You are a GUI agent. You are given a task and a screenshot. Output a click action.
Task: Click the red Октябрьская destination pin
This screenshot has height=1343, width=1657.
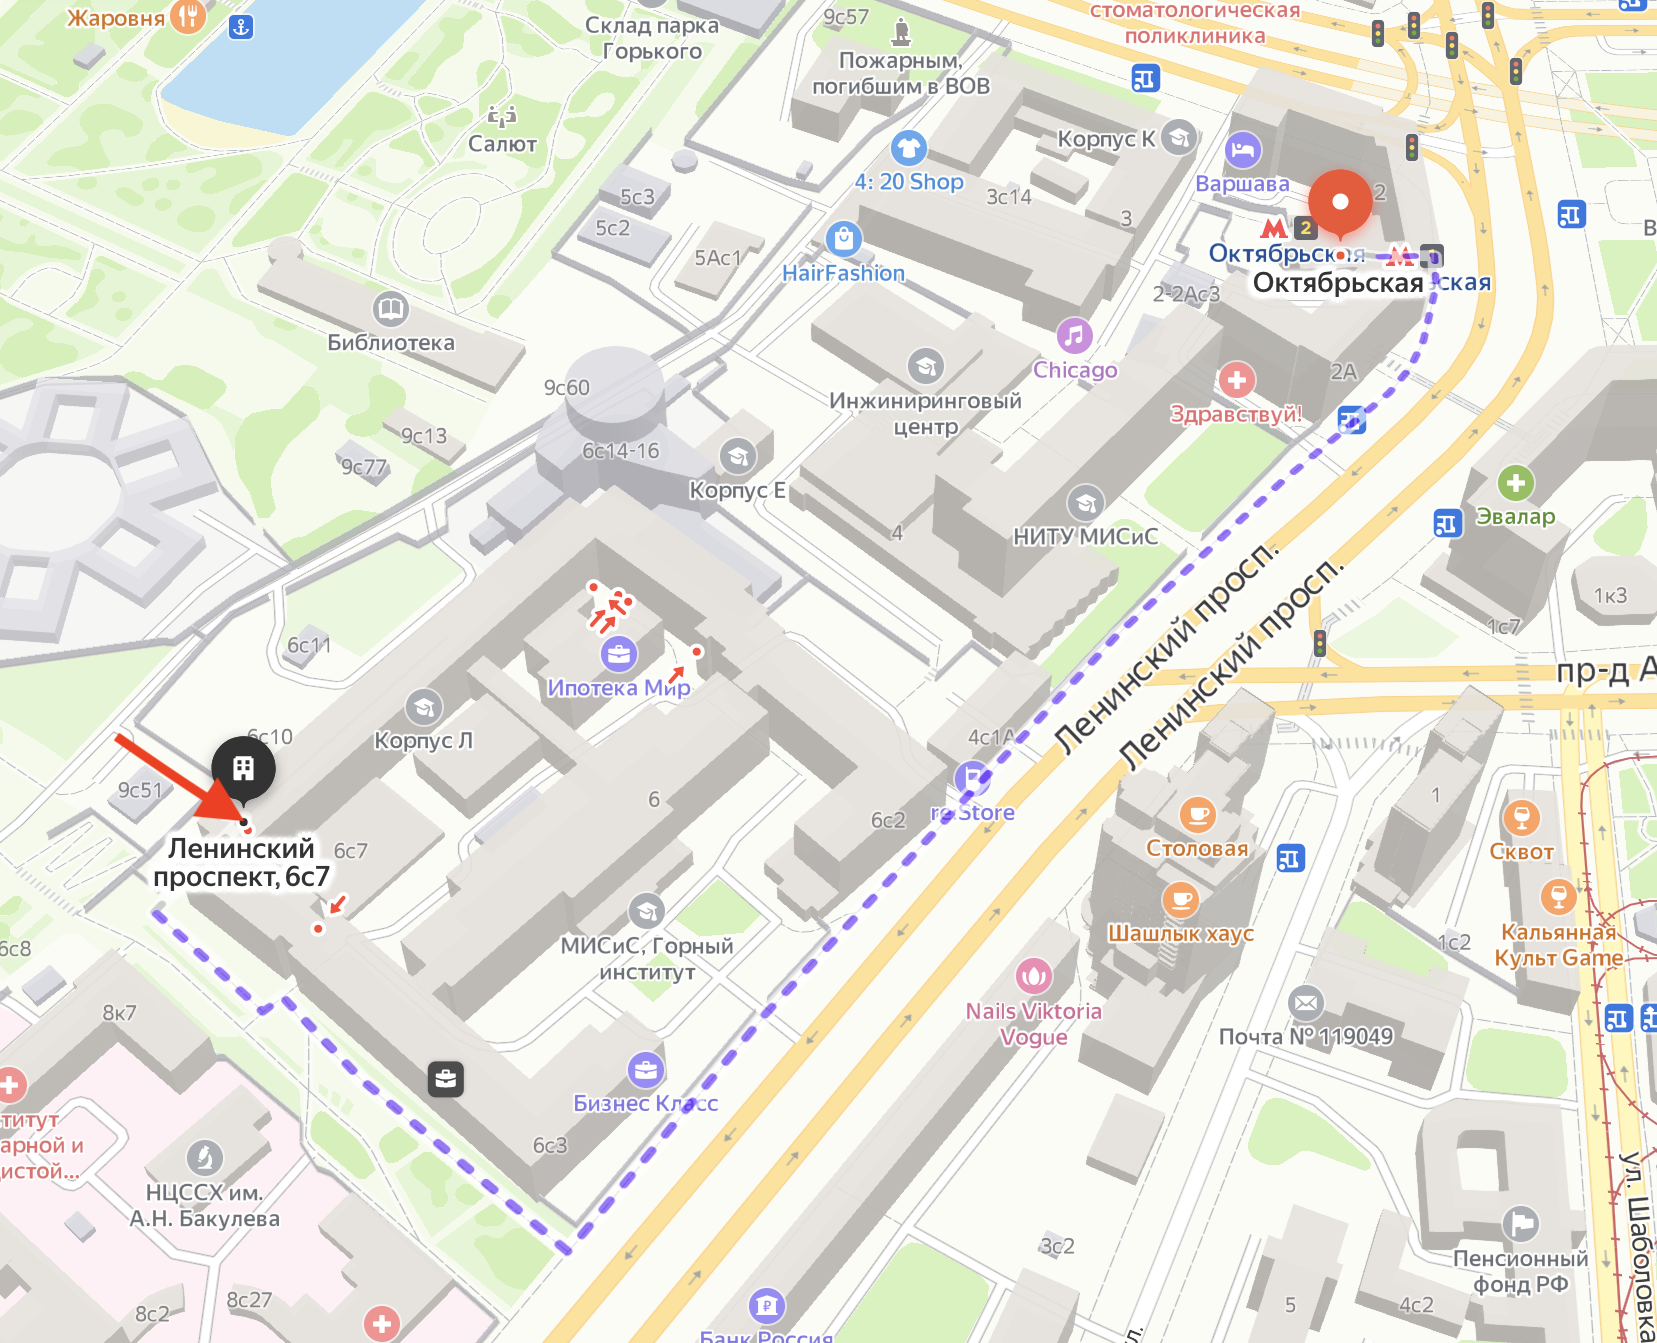pos(1340,201)
